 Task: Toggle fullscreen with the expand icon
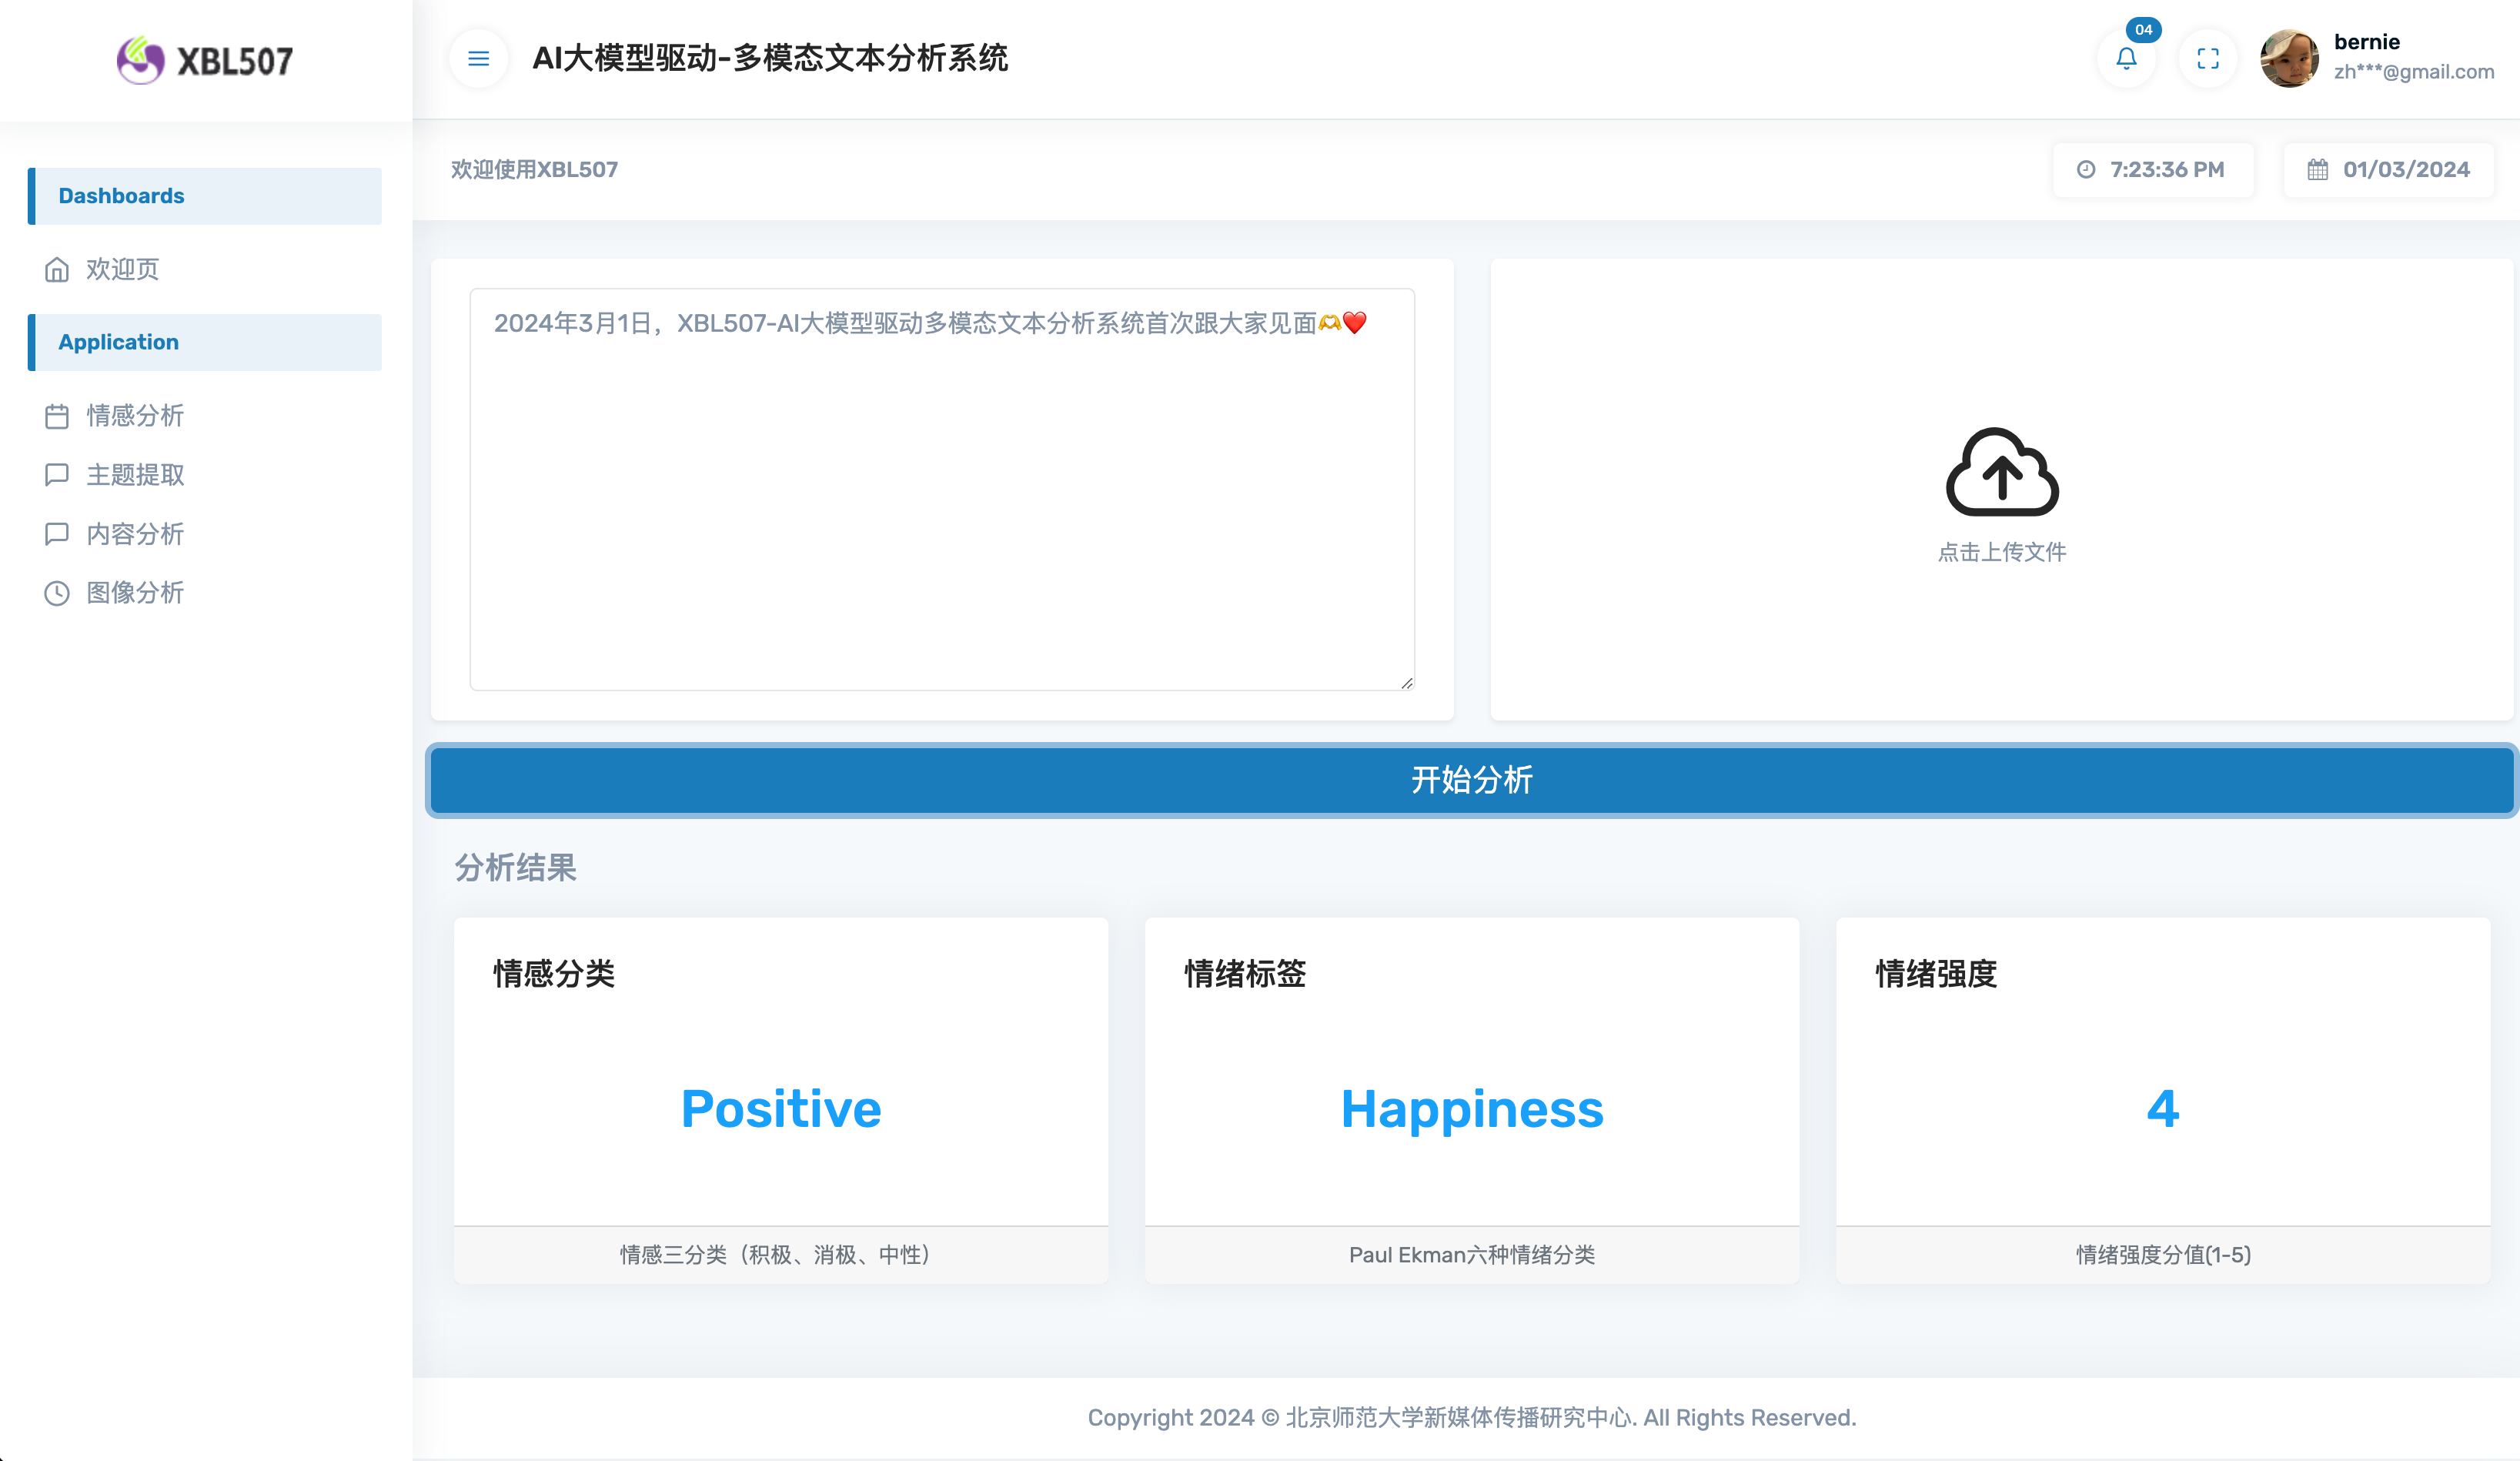2208,59
